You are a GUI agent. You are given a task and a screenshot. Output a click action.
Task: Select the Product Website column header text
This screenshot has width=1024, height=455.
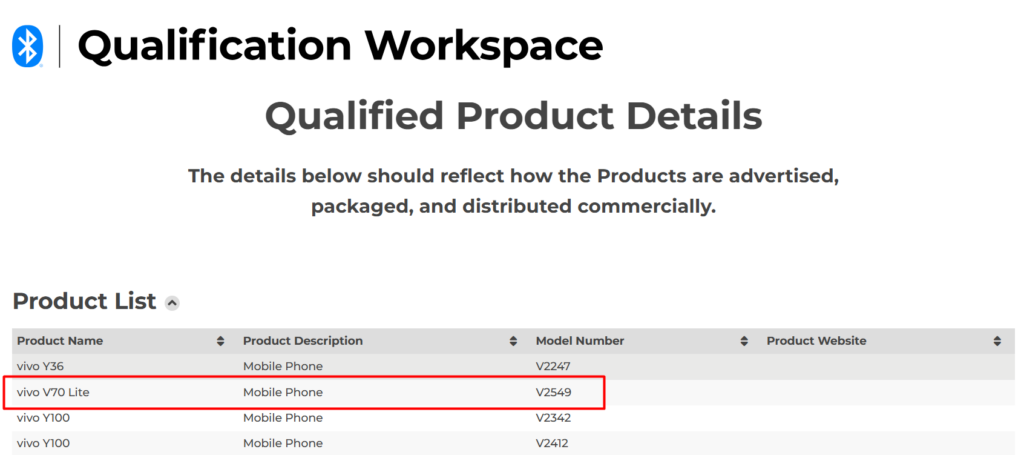[816, 341]
